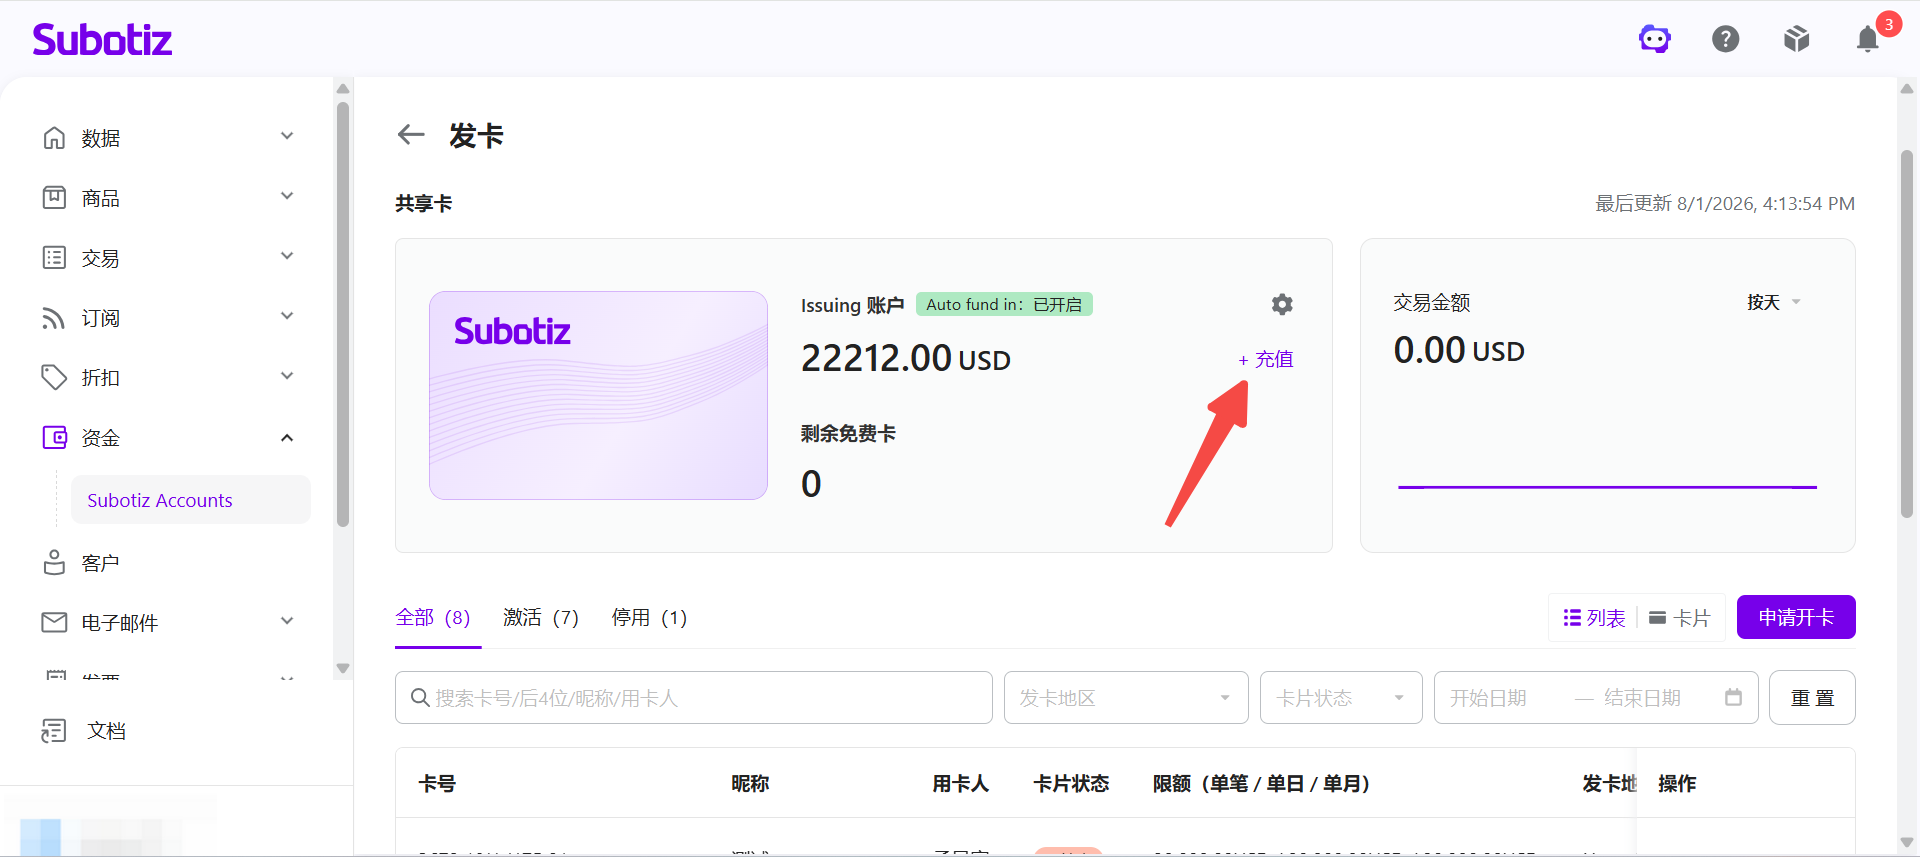This screenshot has height=857, width=1920.
Task: Click the 结束日期 end date field
Action: tap(1642, 698)
